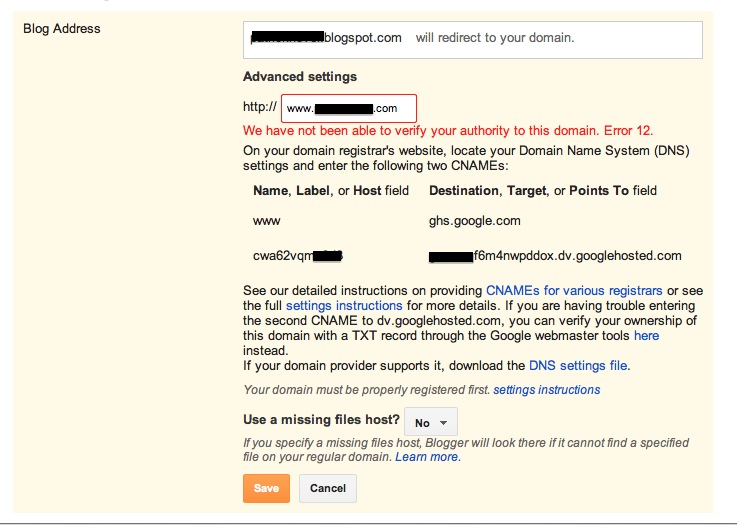The width and height of the screenshot is (737, 525).
Task: Click 'Name, Label, or Host field' header
Action: click(x=331, y=190)
